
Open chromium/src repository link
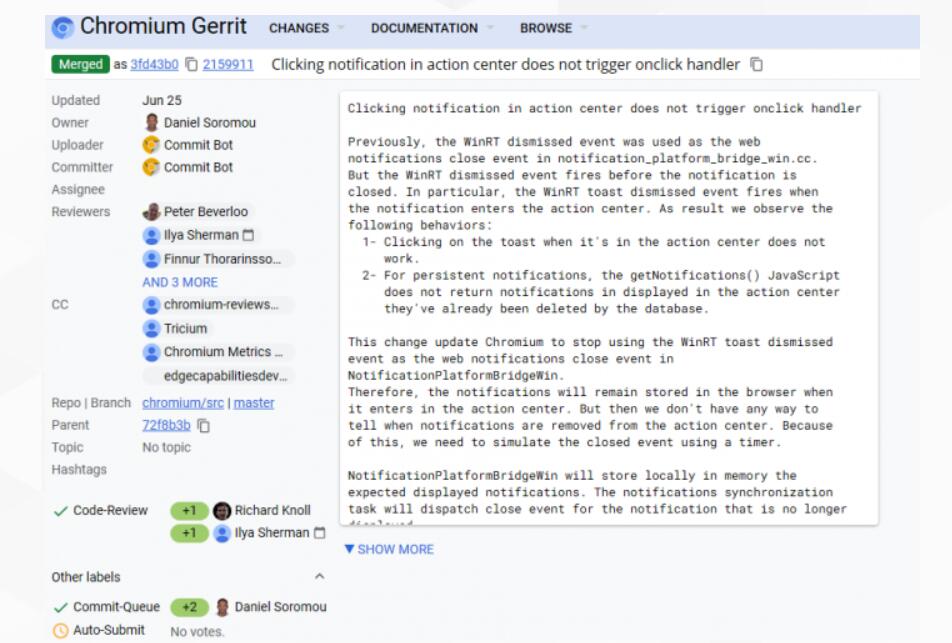183,403
